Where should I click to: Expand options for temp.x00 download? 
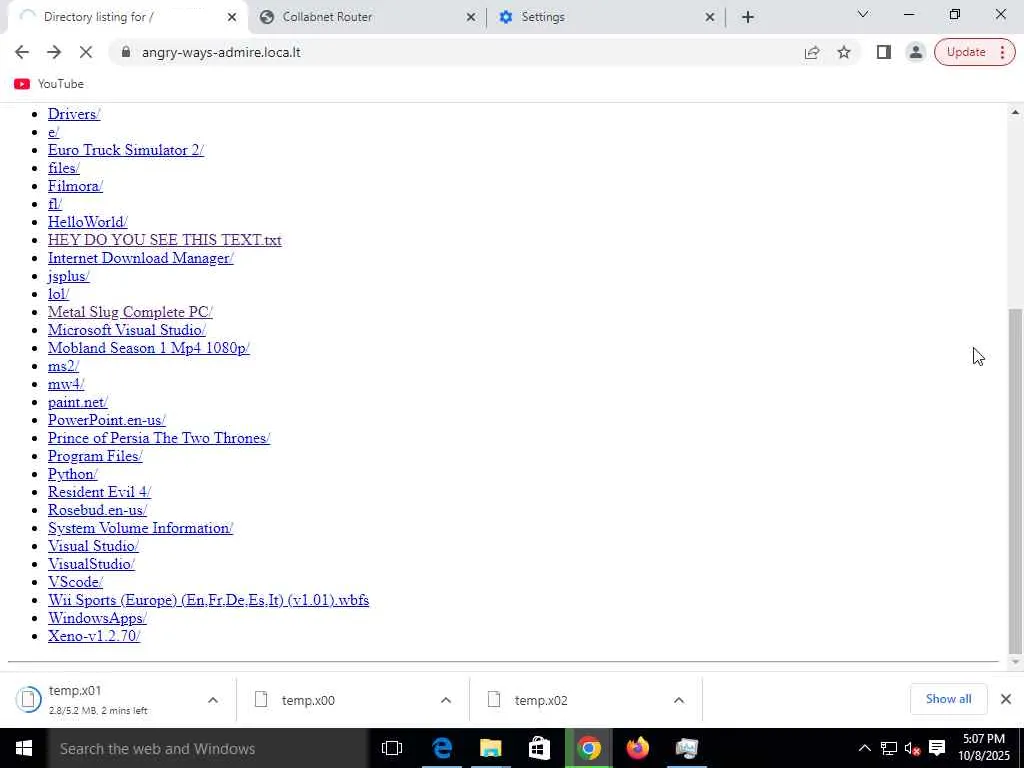[445, 700]
